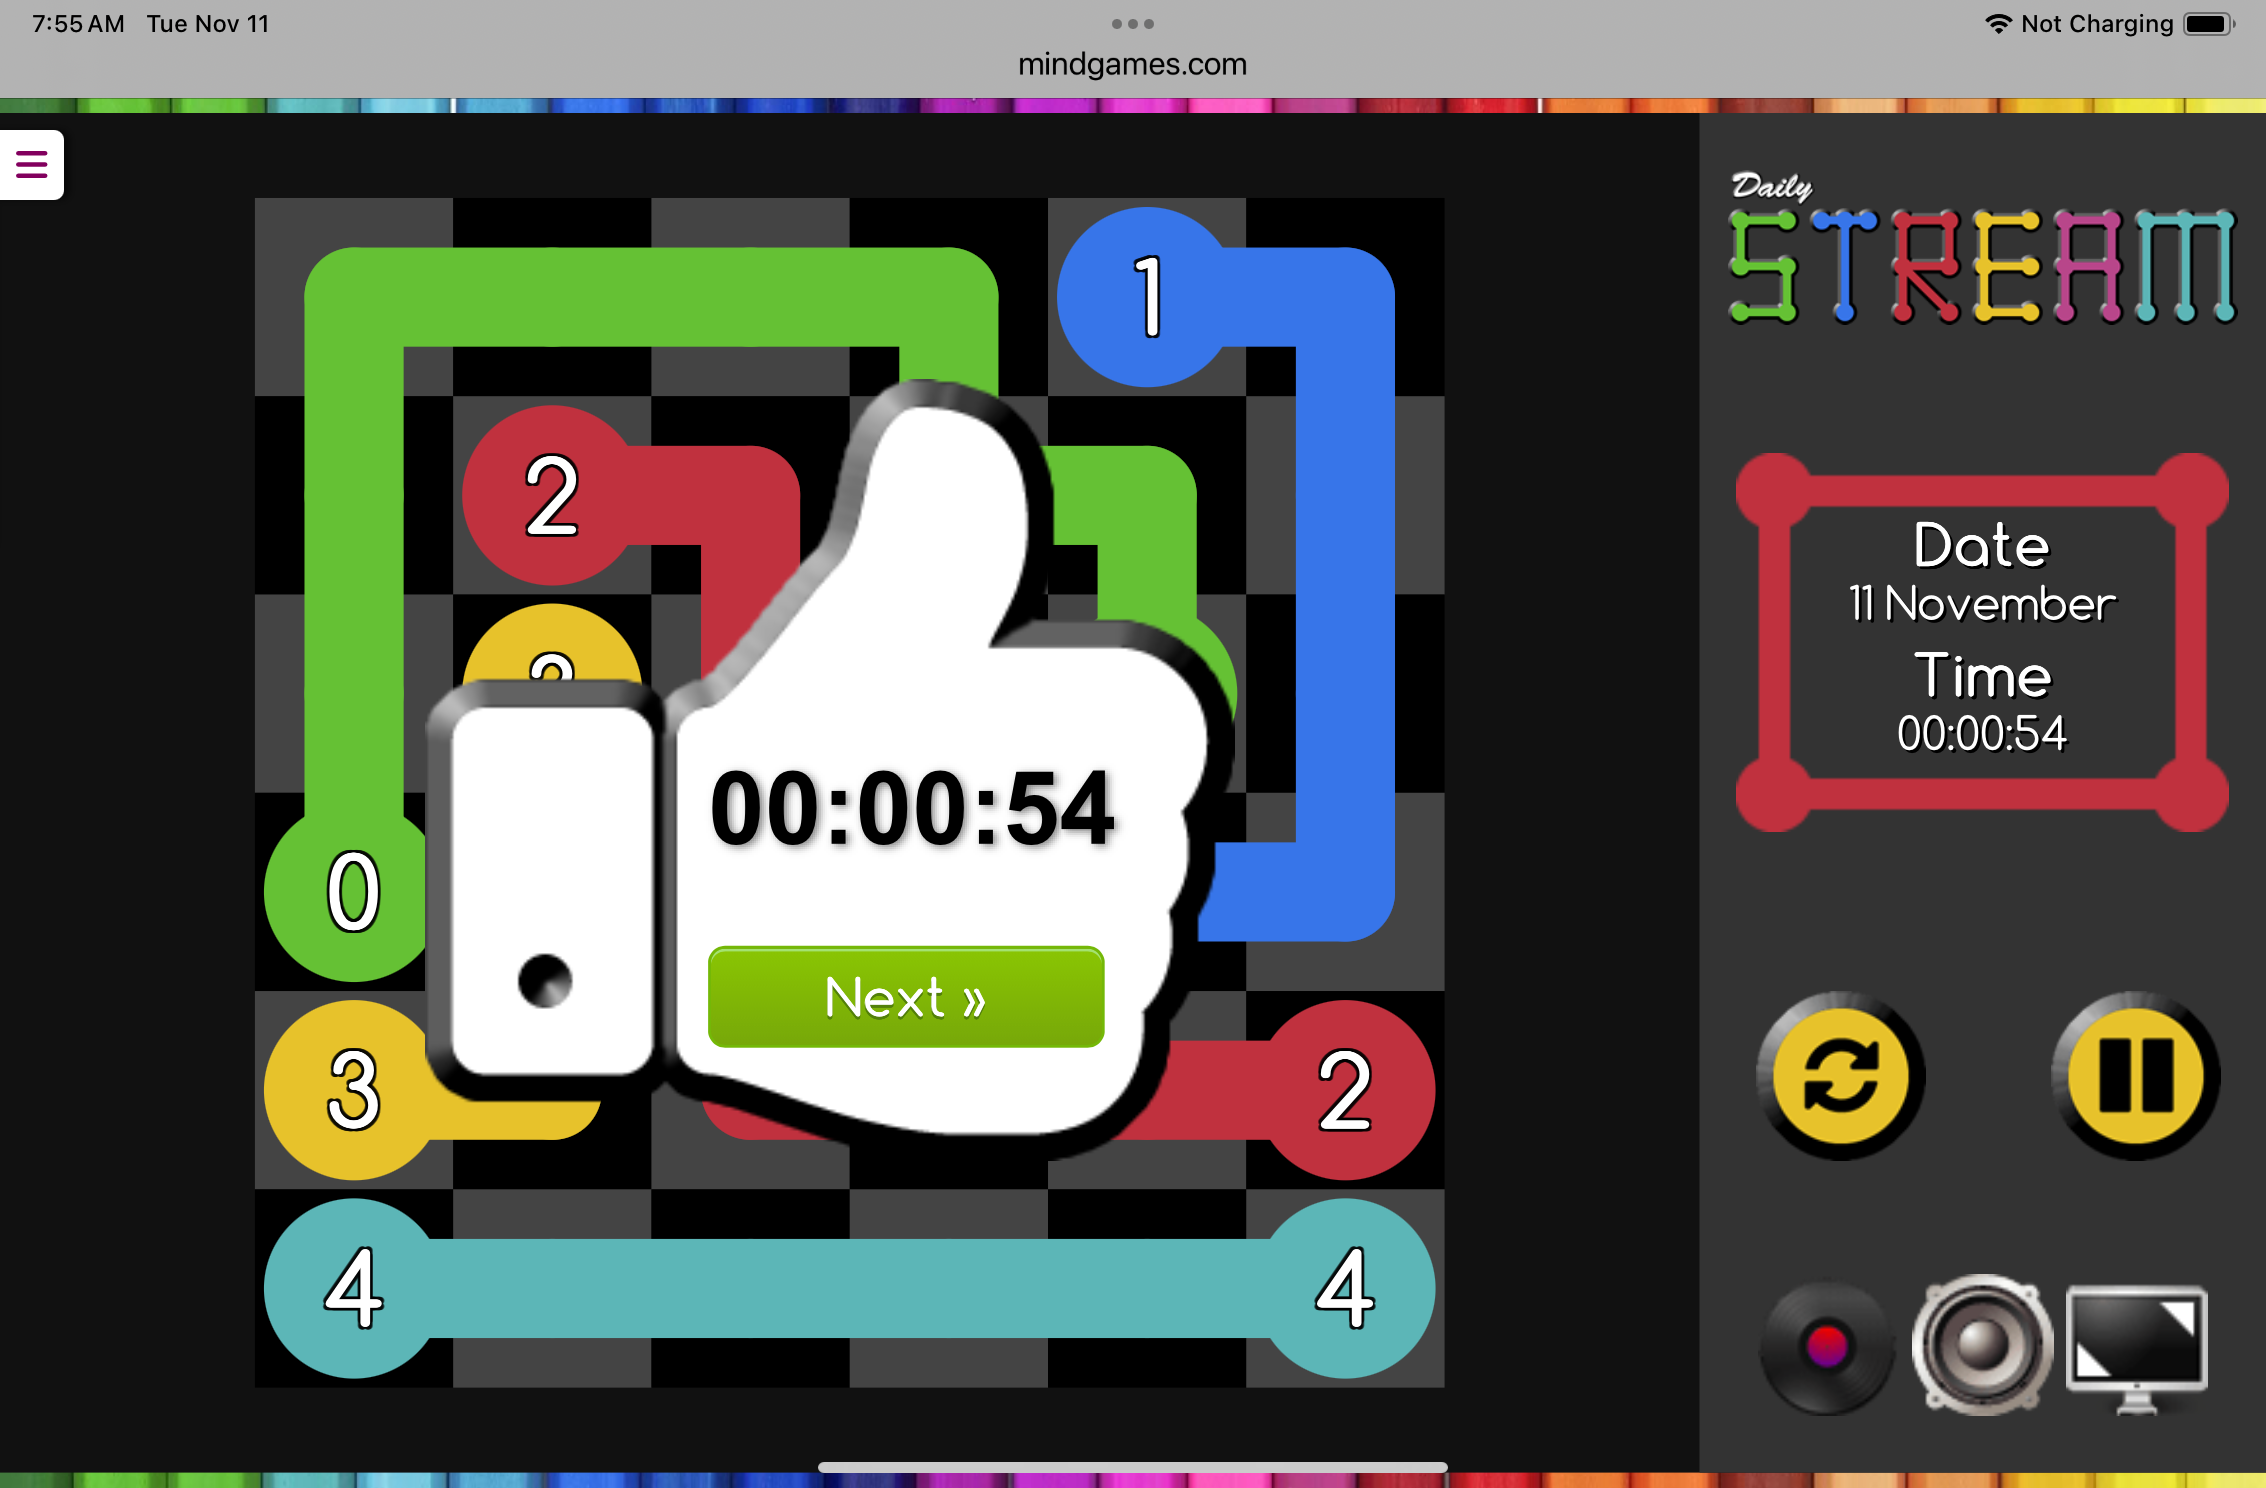Click the thumbs-up completion time display
This screenshot has width=2266, height=1488.
pos(912,808)
